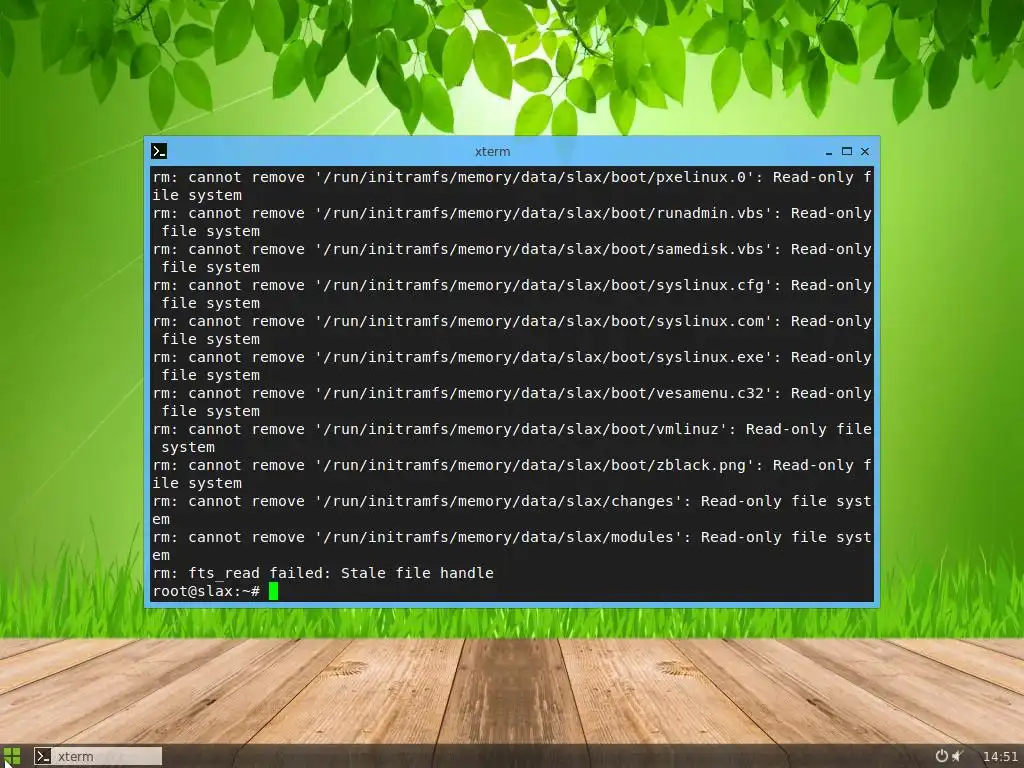Viewport: 1024px width, 768px height.
Task: Click the 'fts_read failed: Stale file handle' line
Action: click(x=323, y=573)
